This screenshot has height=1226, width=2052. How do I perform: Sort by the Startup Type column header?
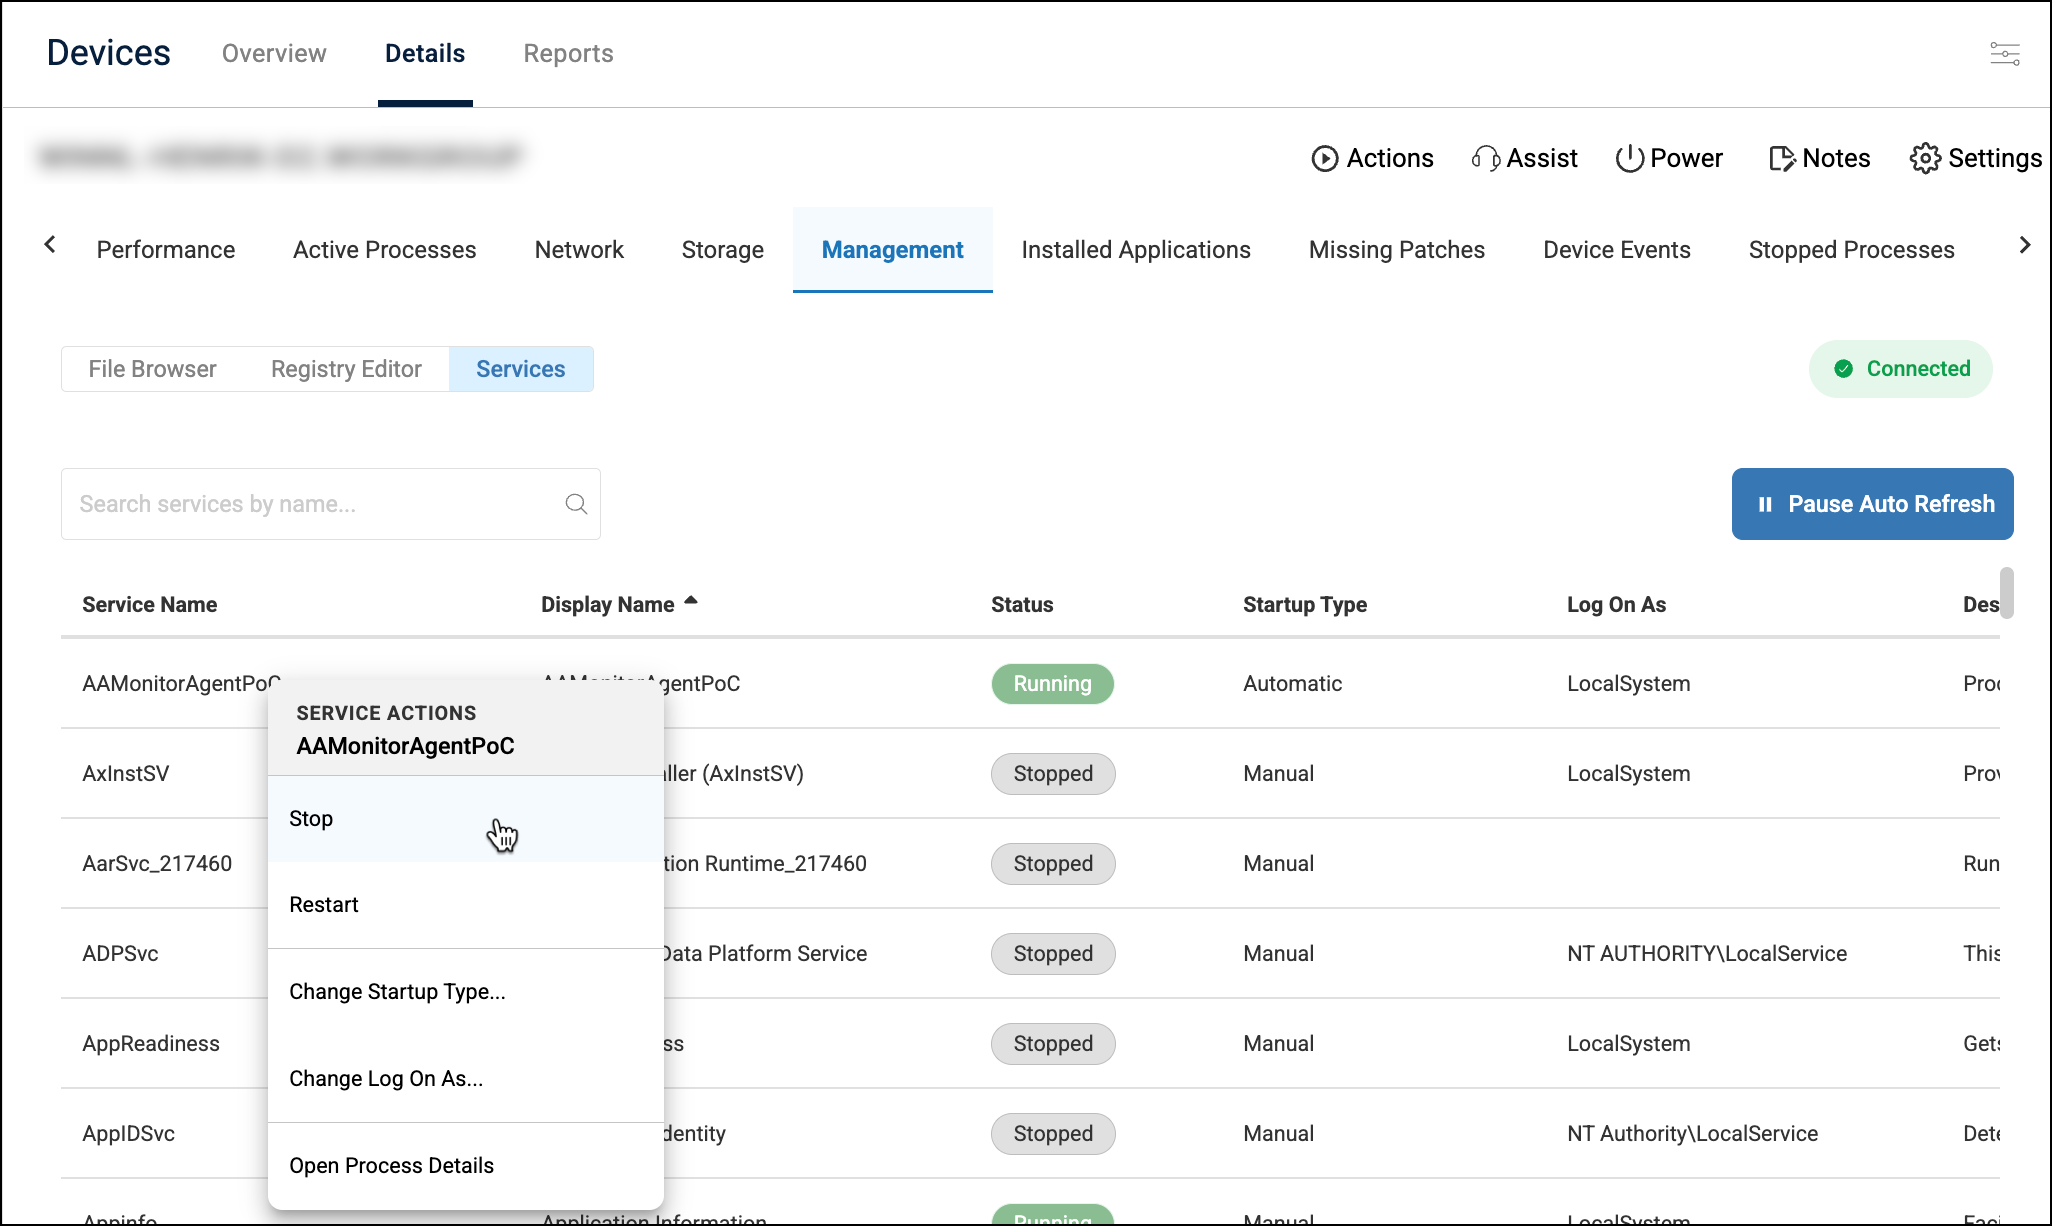[x=1305, y=605]
